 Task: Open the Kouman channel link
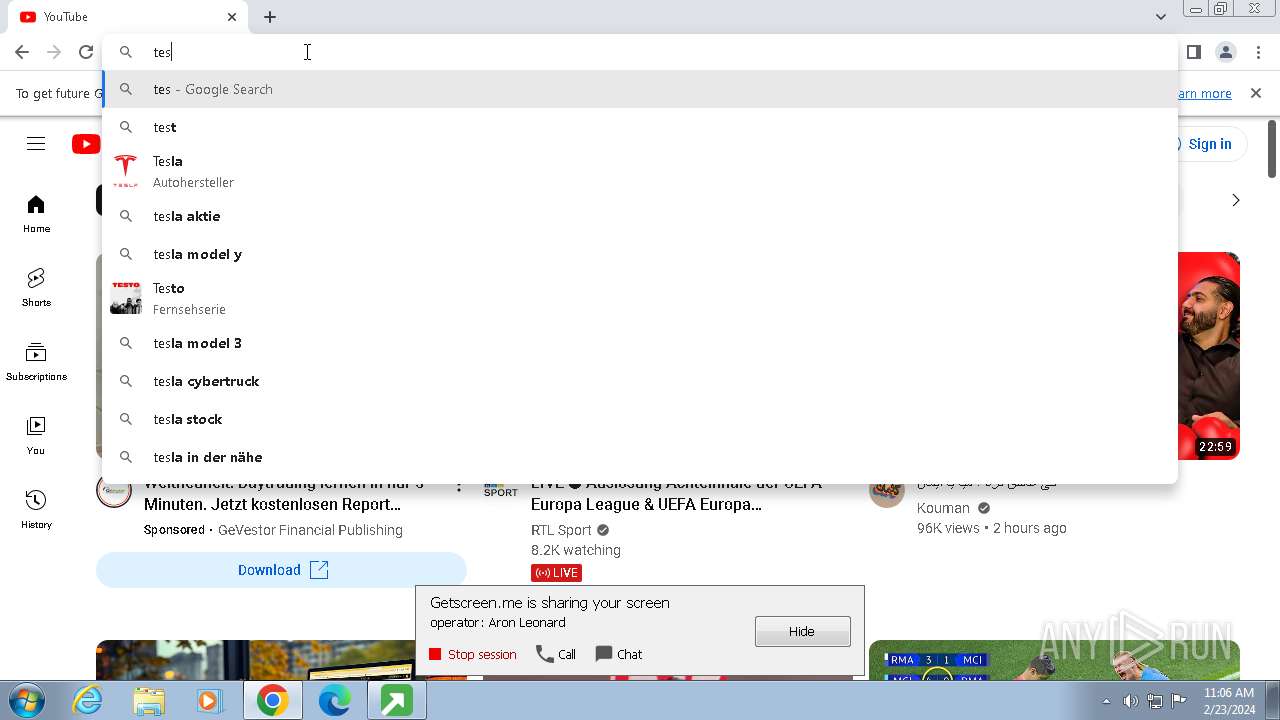(x=943, y=508)
